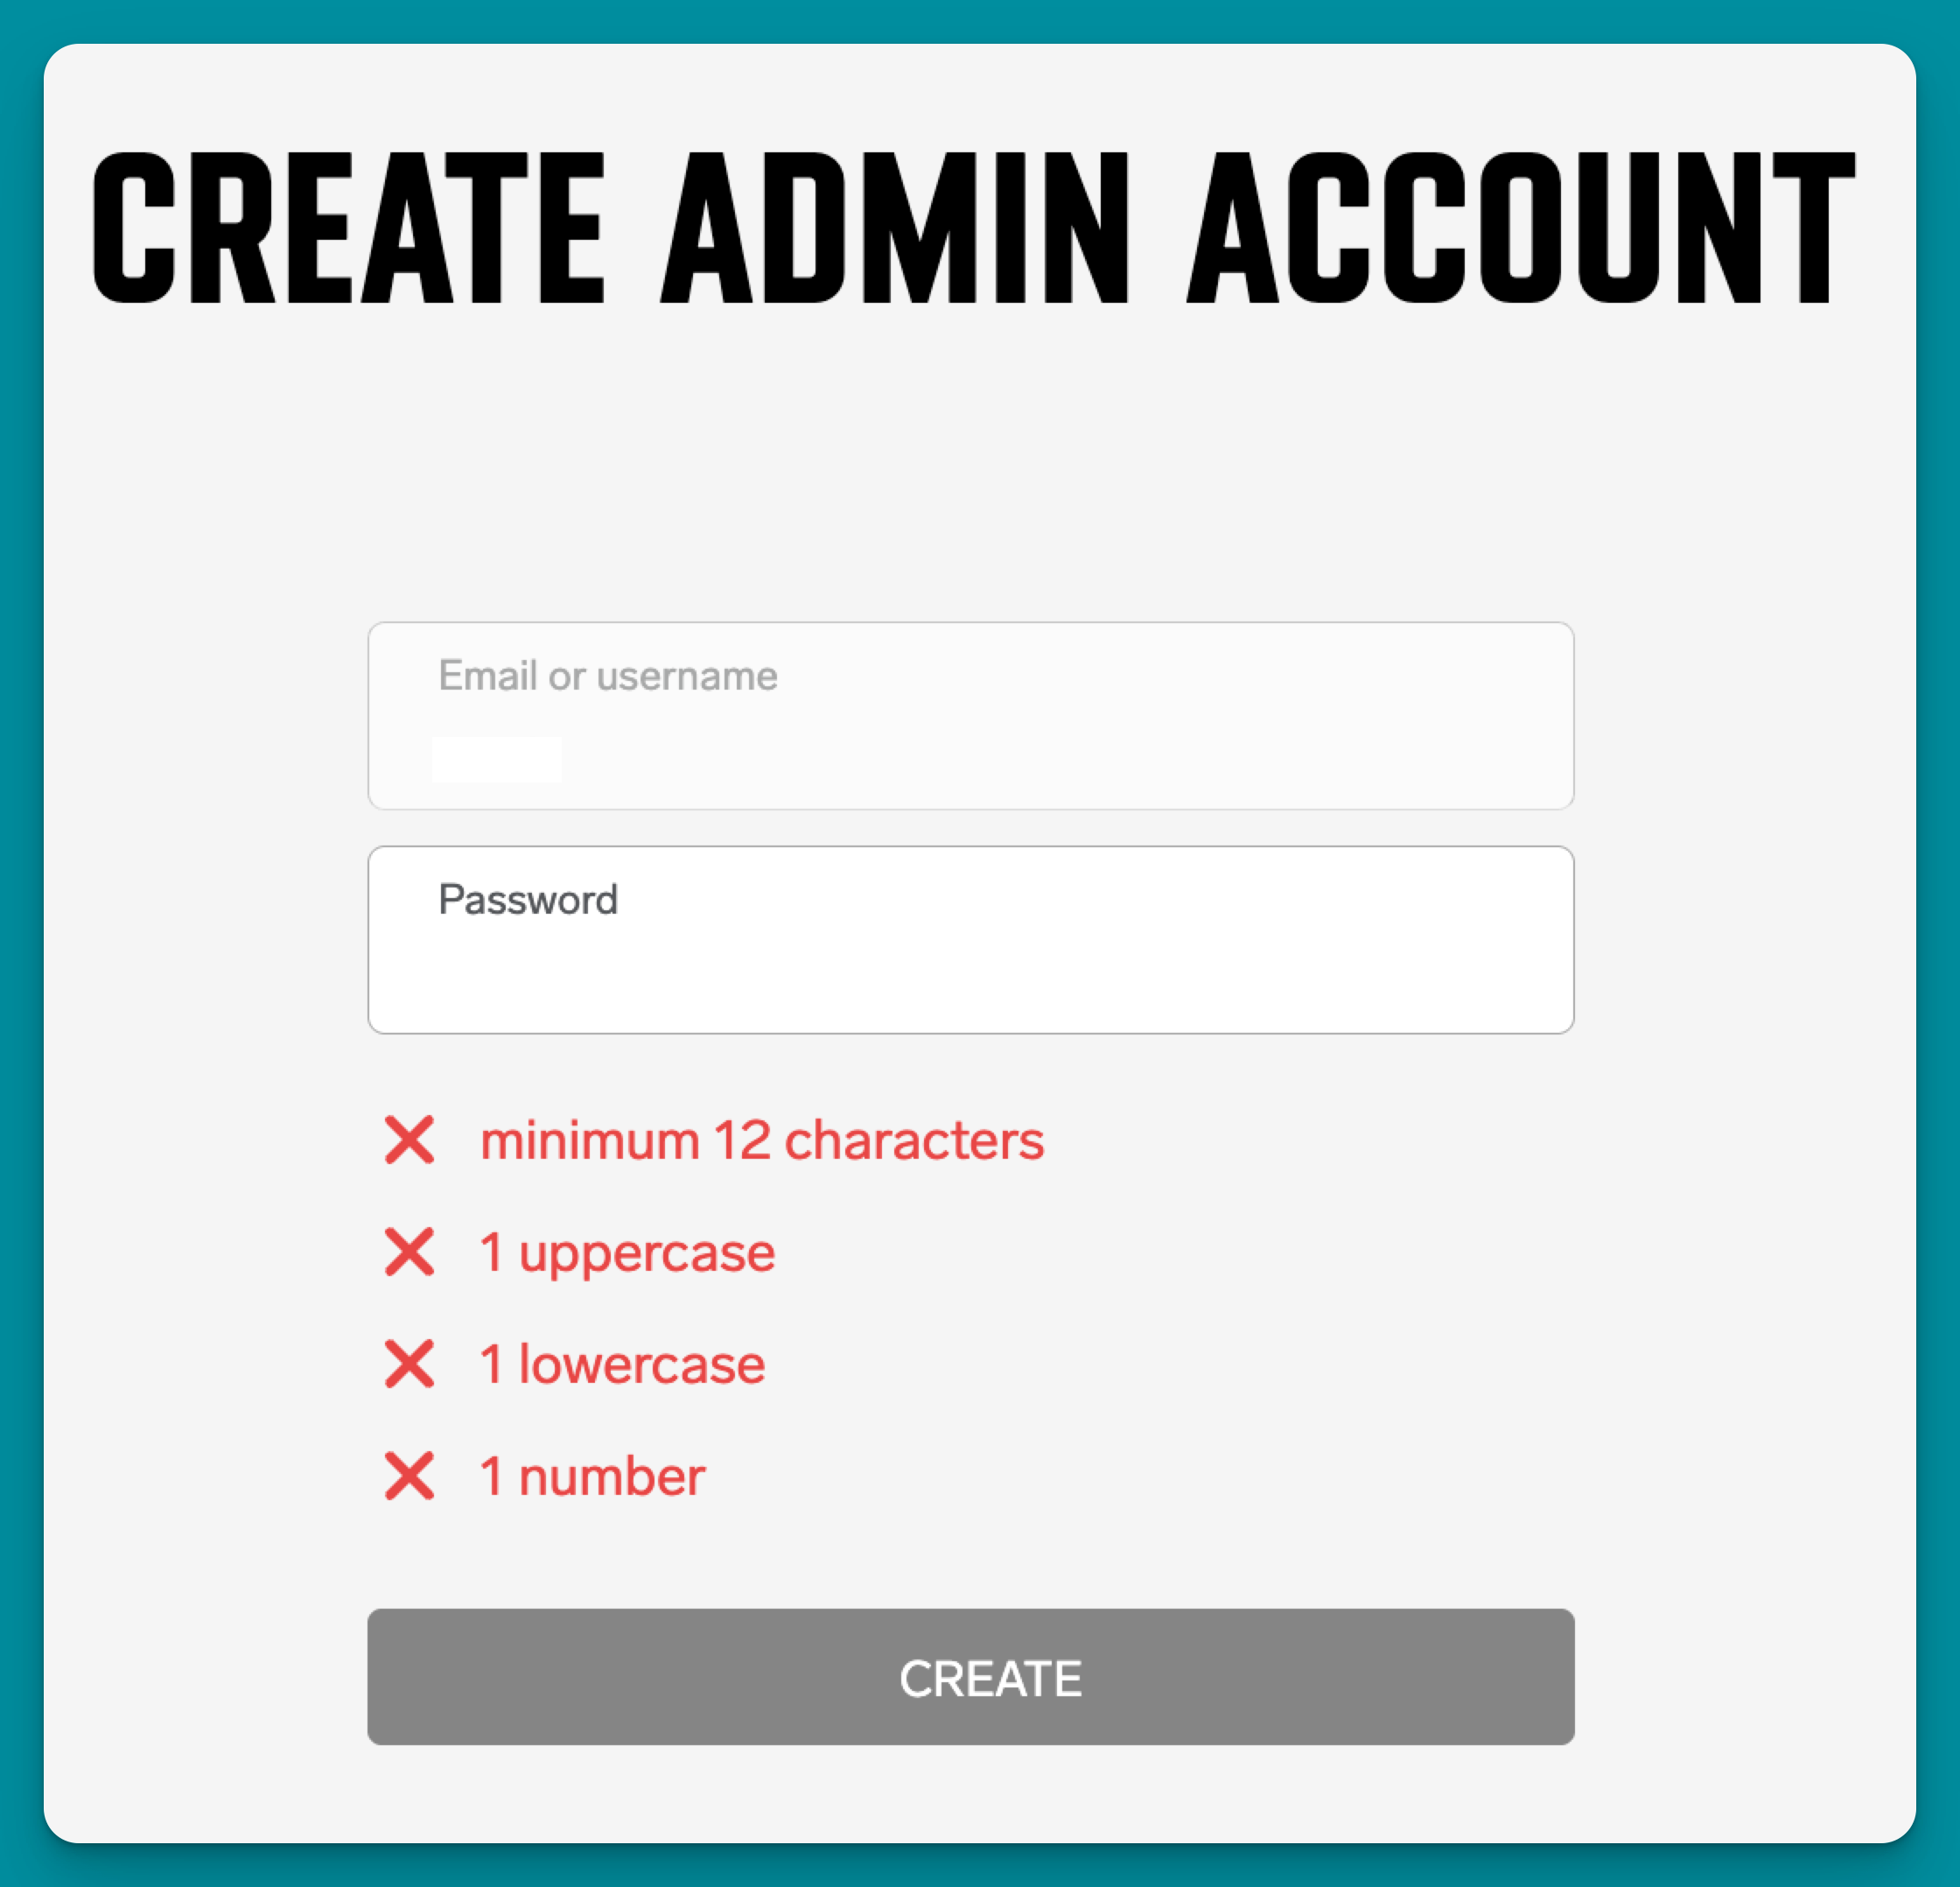
Task: Select red X icon beside 1 lowercase
Action: click(409, 1364)
